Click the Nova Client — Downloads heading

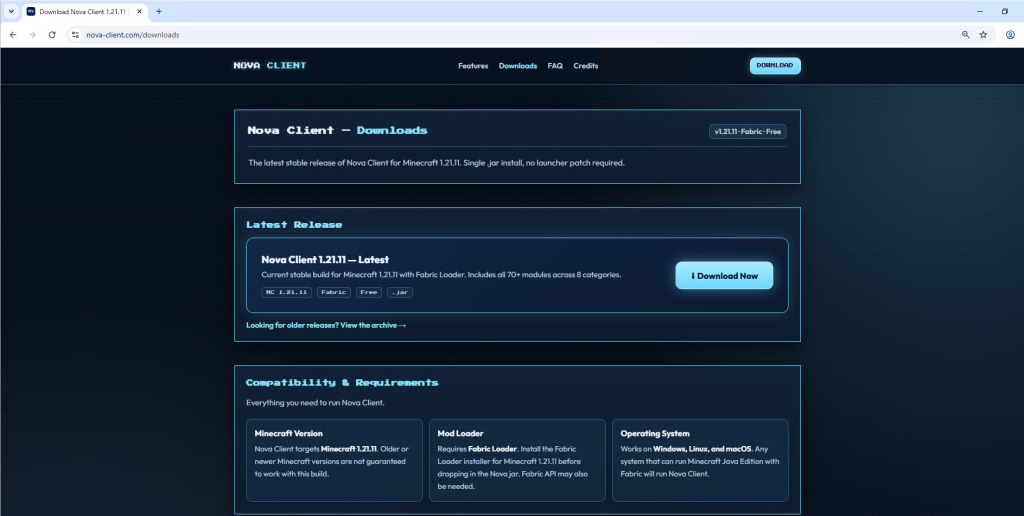[x=338, y=130]
